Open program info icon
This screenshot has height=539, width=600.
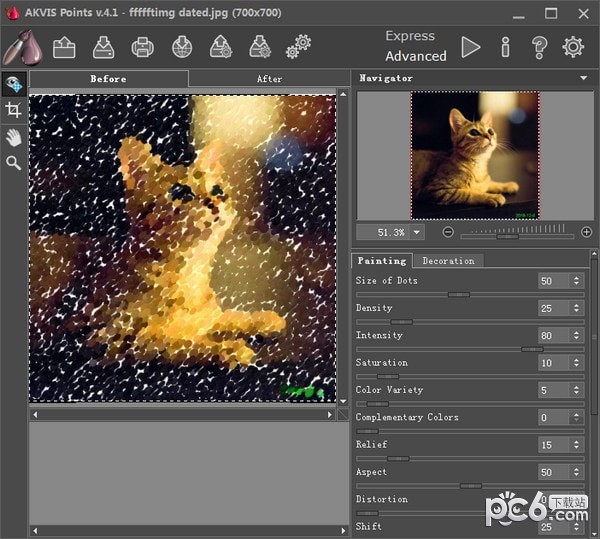click(505, 46)
